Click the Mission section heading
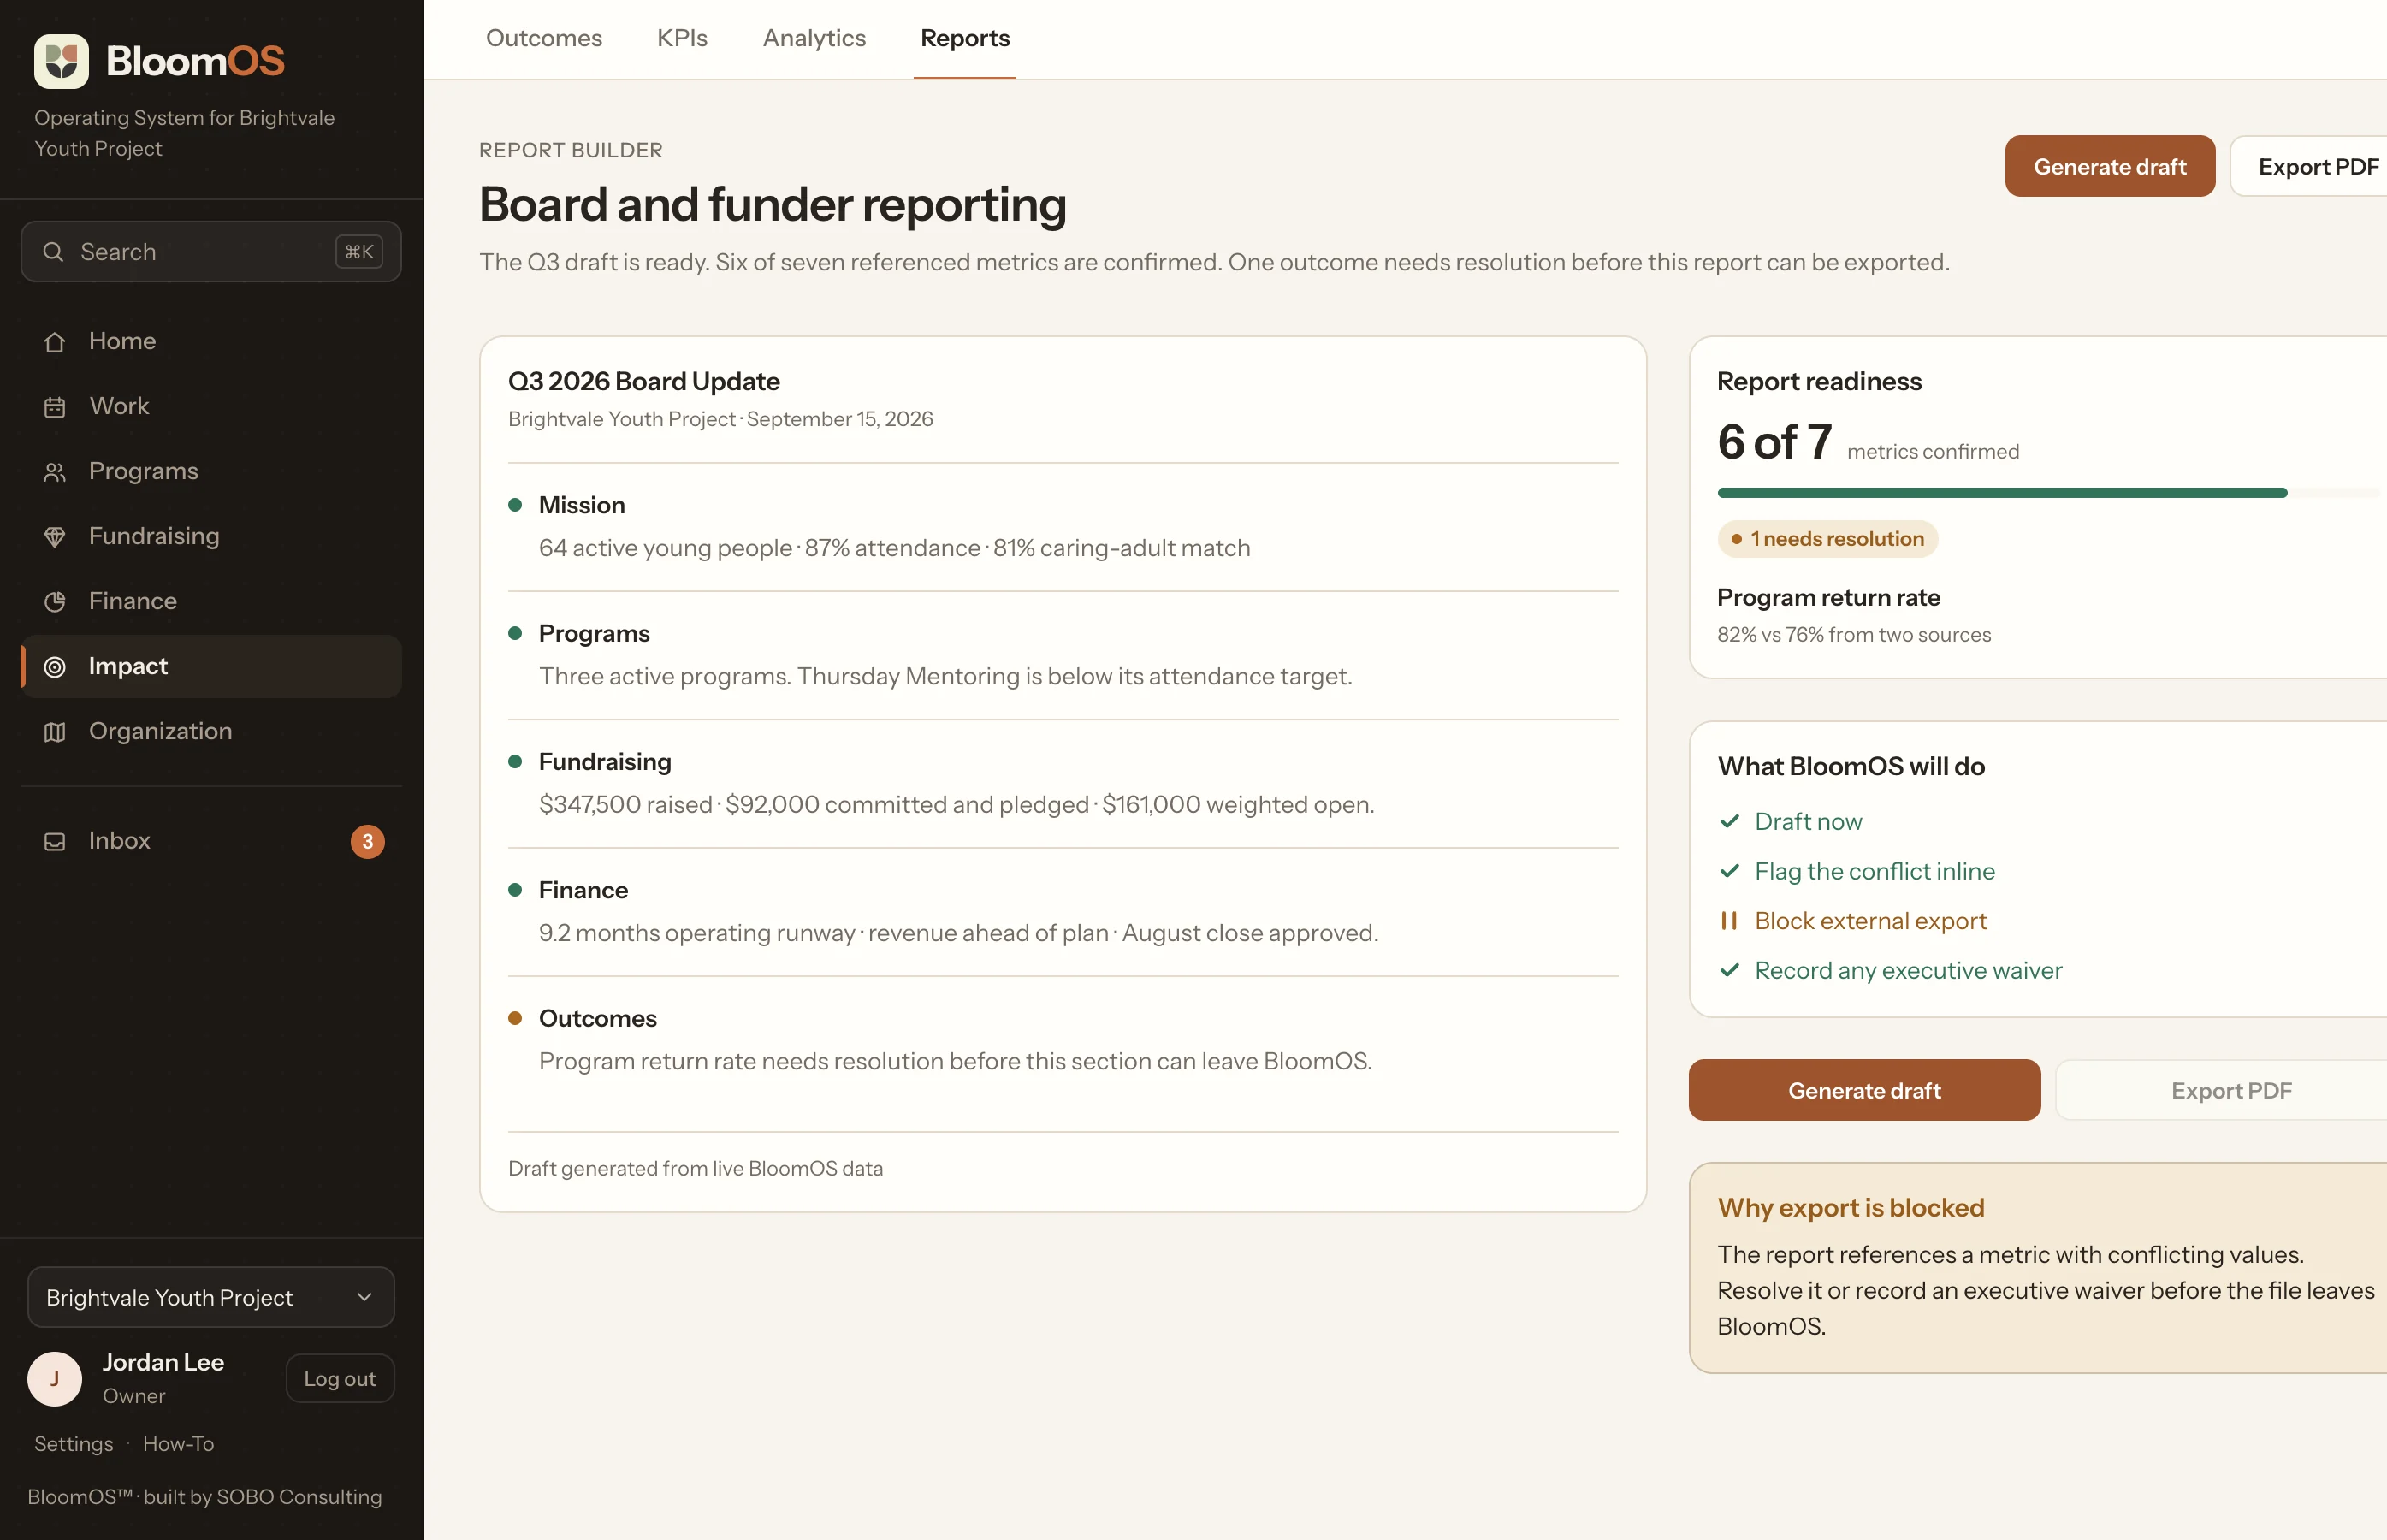This screenshot has height=1540, width=2387. click(x=581, y=506)
